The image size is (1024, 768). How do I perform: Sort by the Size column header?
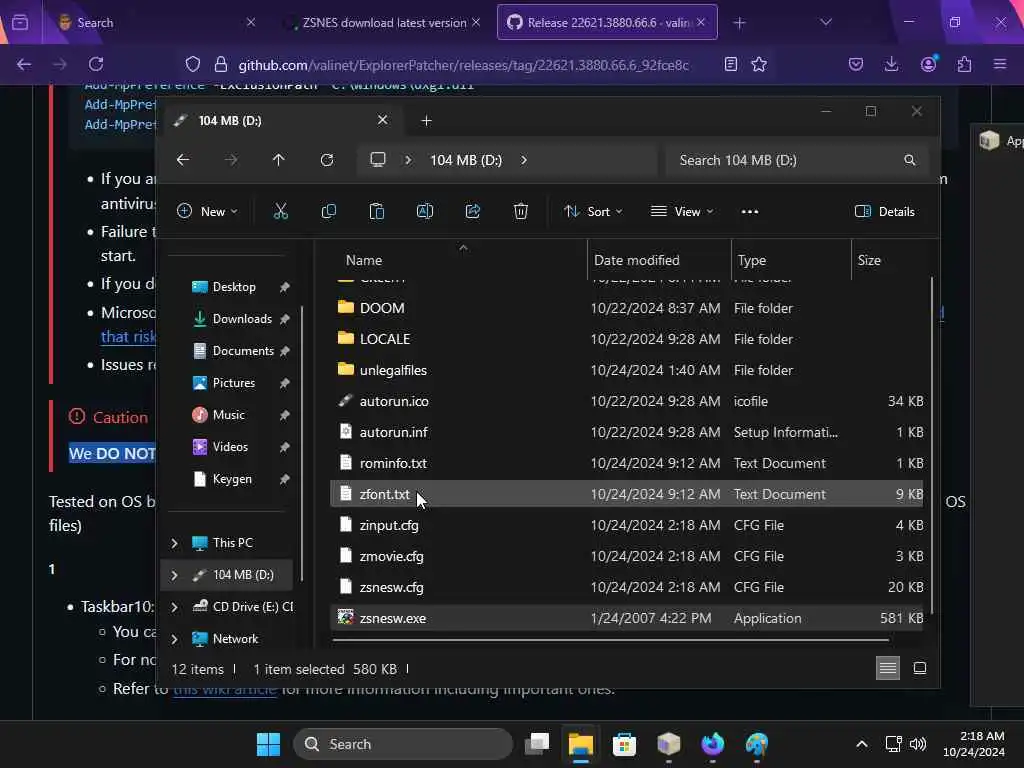point(869,260)
